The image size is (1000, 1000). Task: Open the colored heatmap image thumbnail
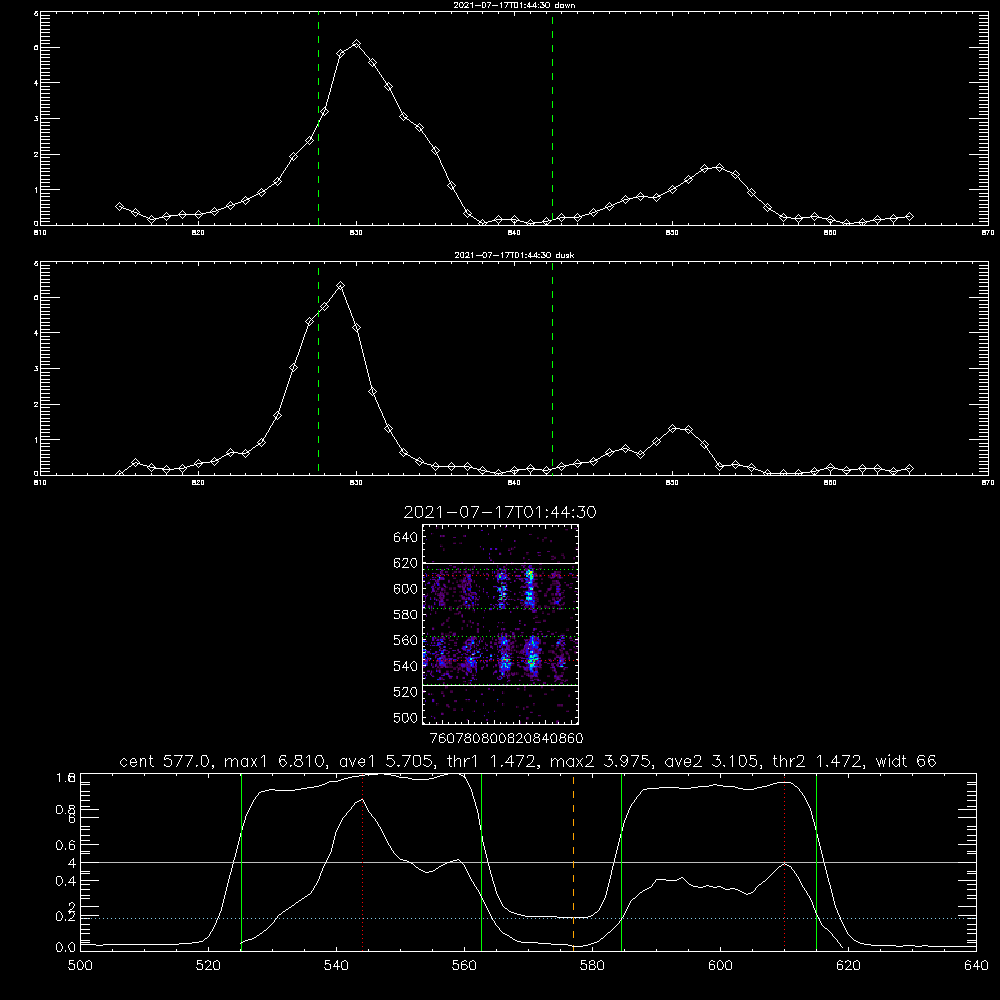[x=501, y=624]
